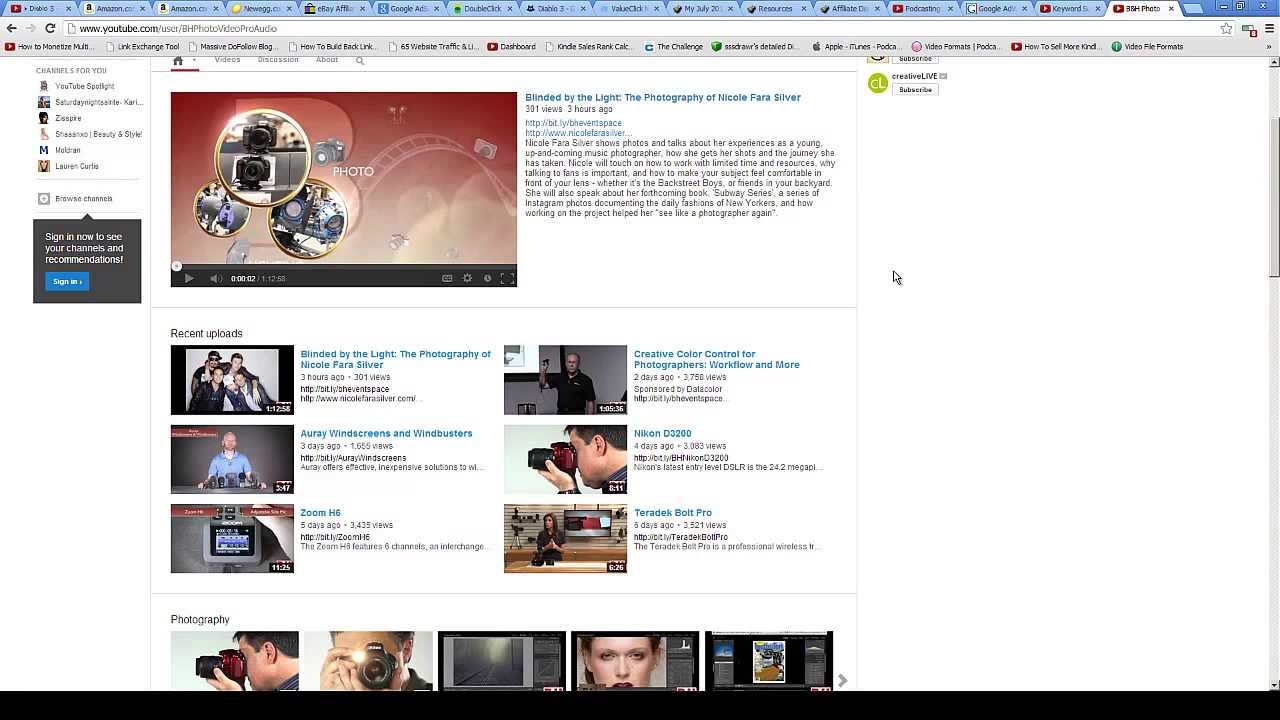Click the Photography section heading
Image resolution: width=1280 pixels, height=720 pixels.
tap(200, 619)
